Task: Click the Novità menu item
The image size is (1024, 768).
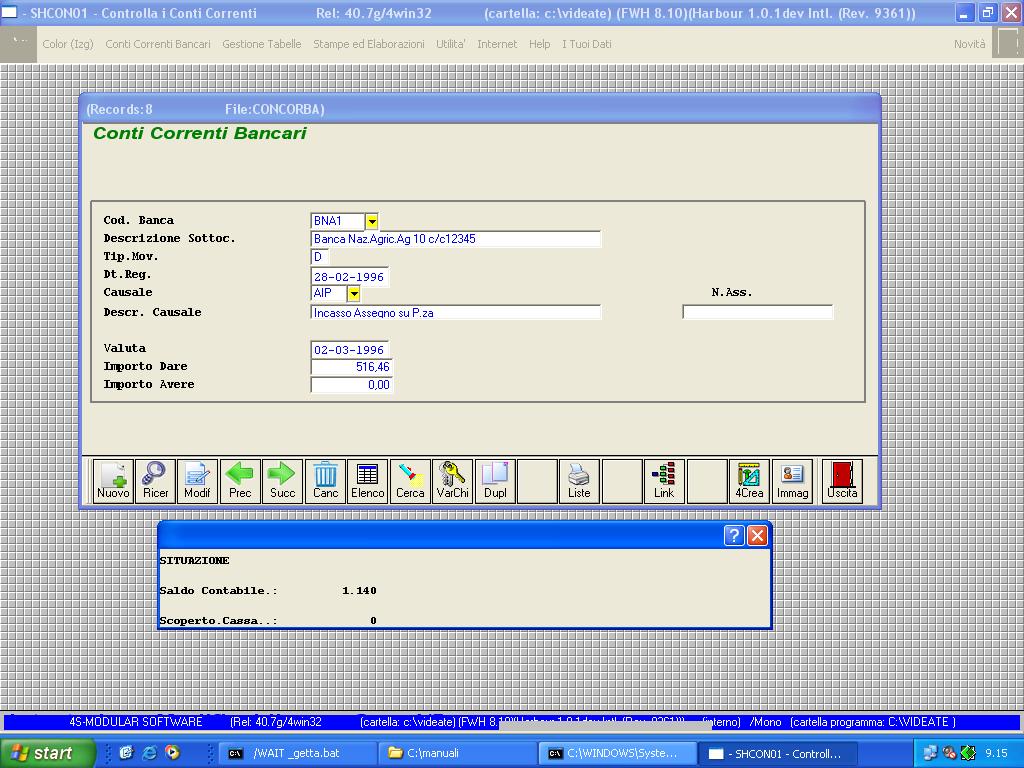Action: tap(970, 44)
